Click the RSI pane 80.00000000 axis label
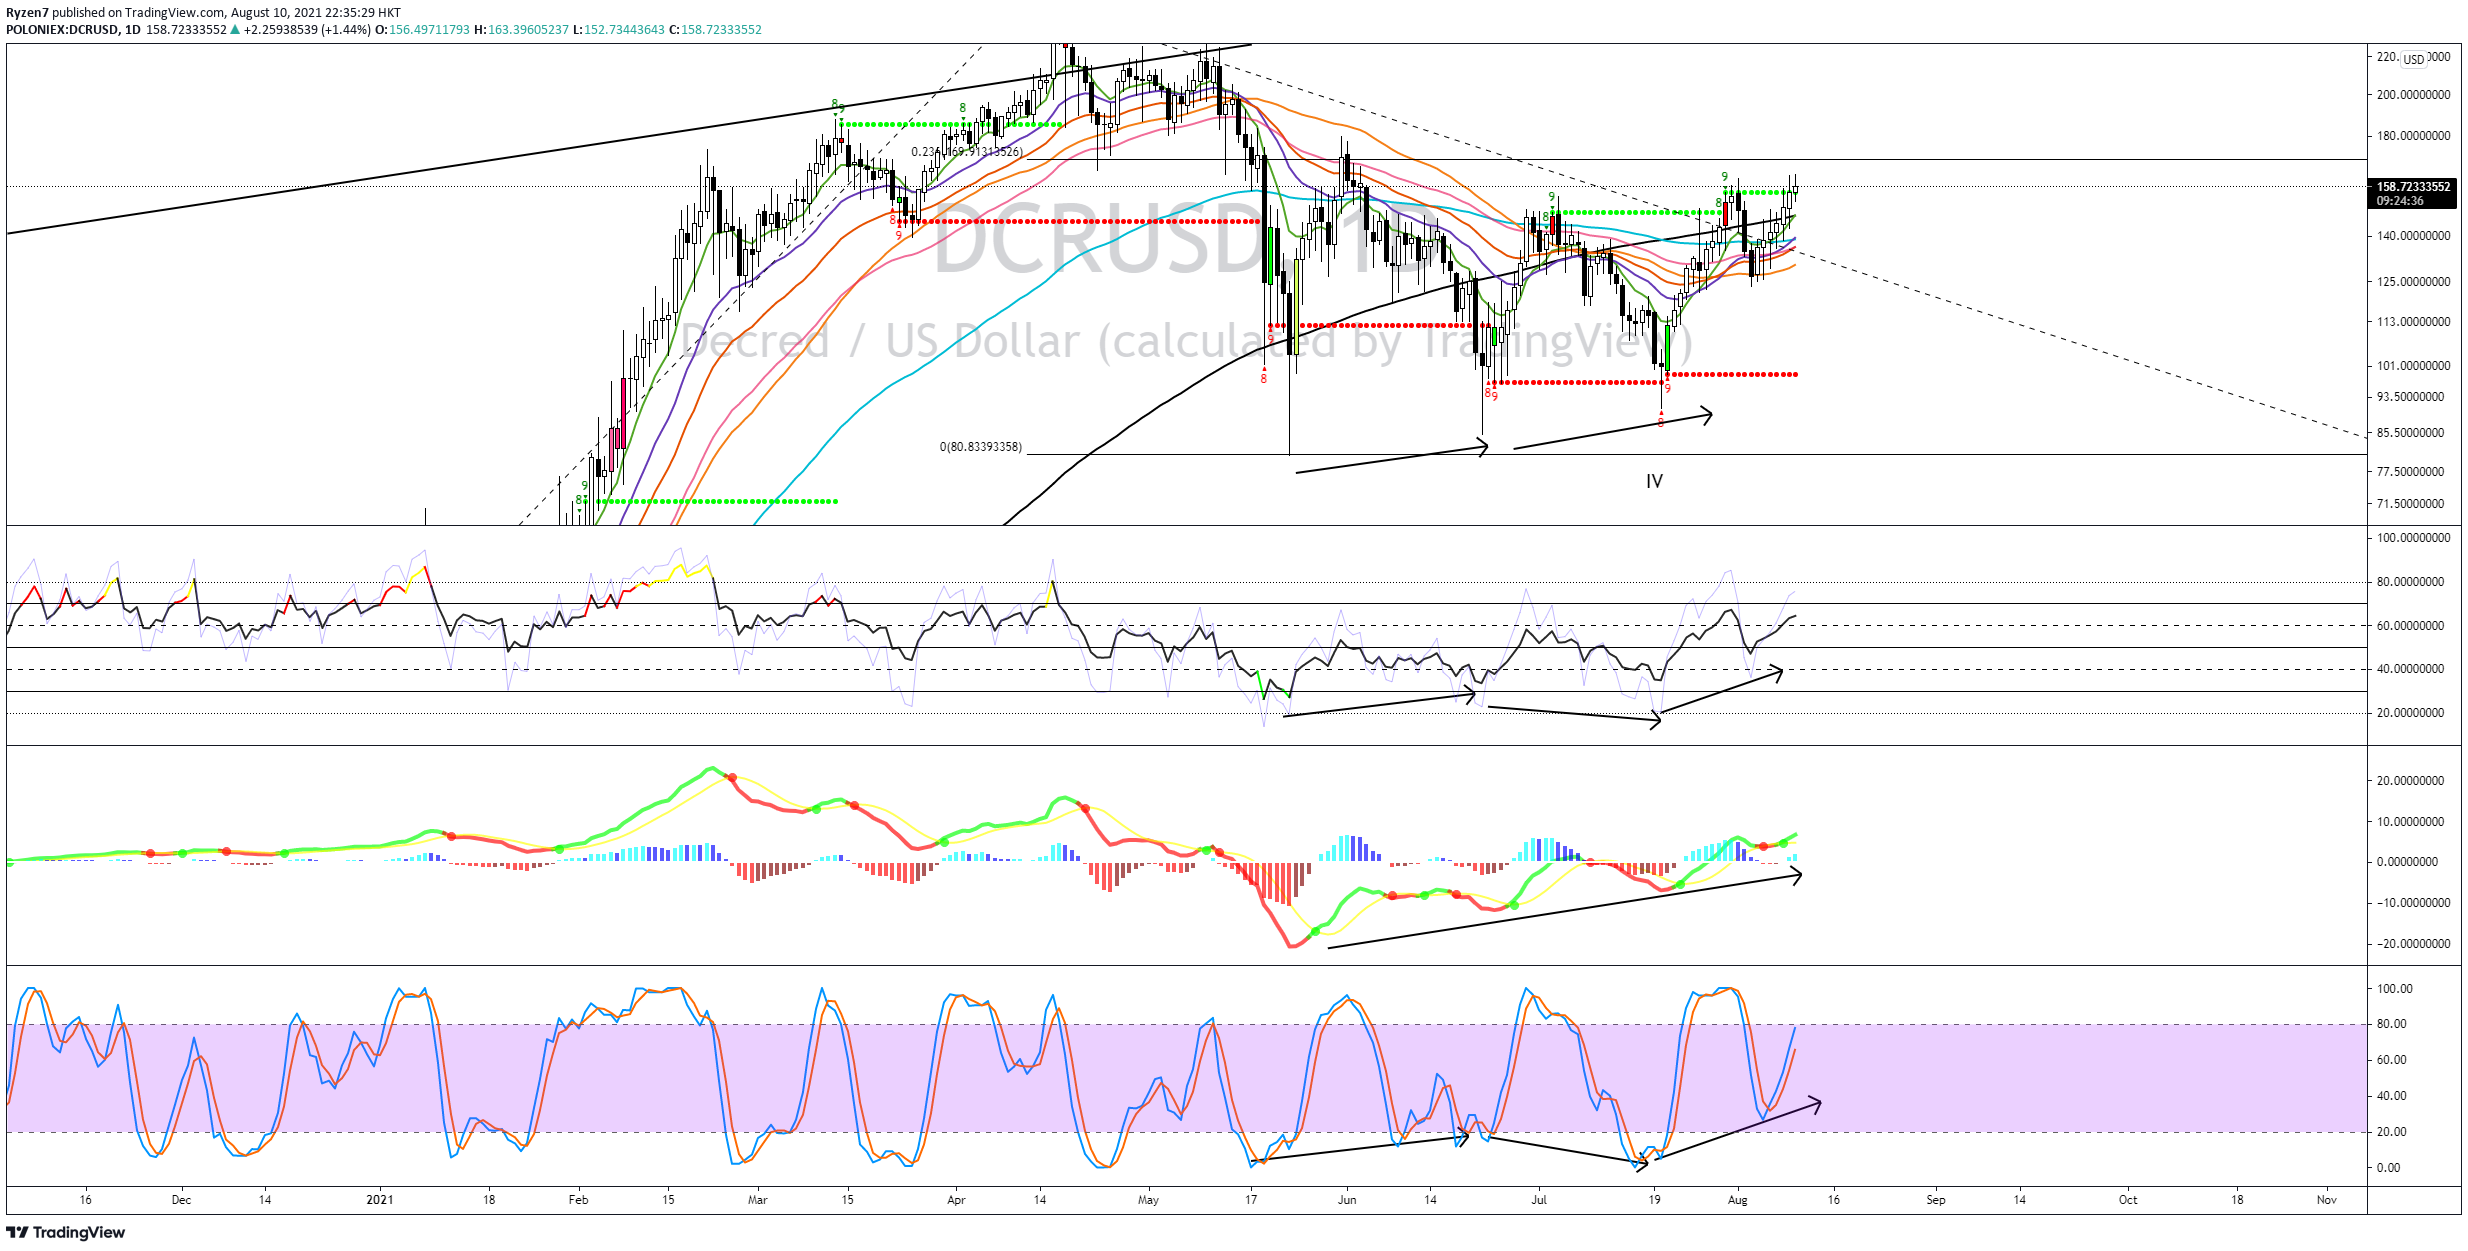 pyautogui.click(x=2410, y=582)
